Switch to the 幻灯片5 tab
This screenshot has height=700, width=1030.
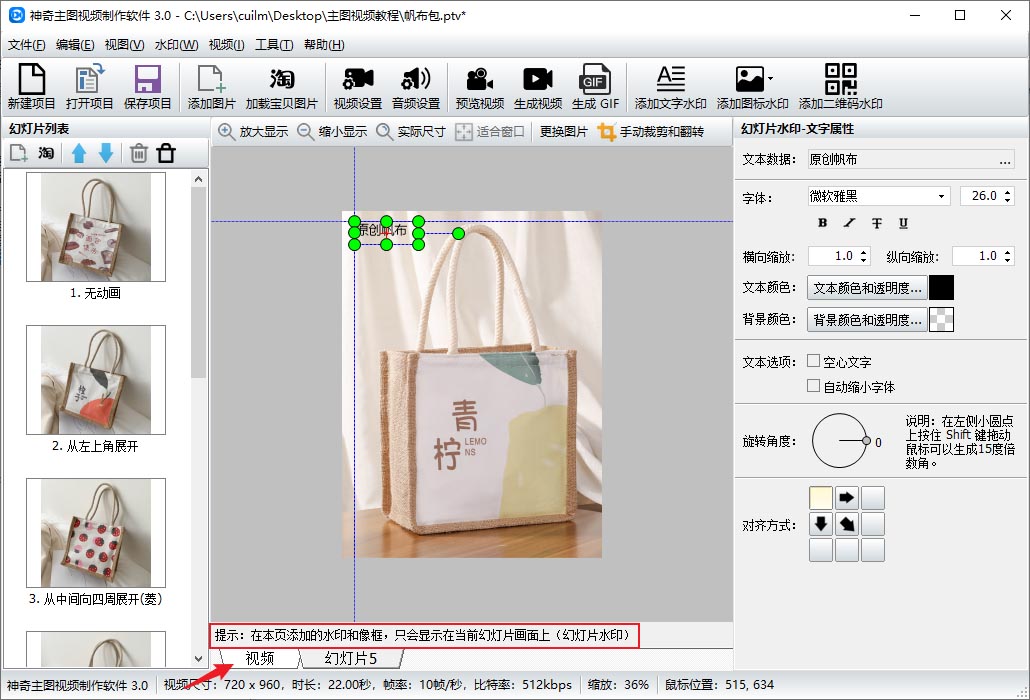[x=351, y=658]
